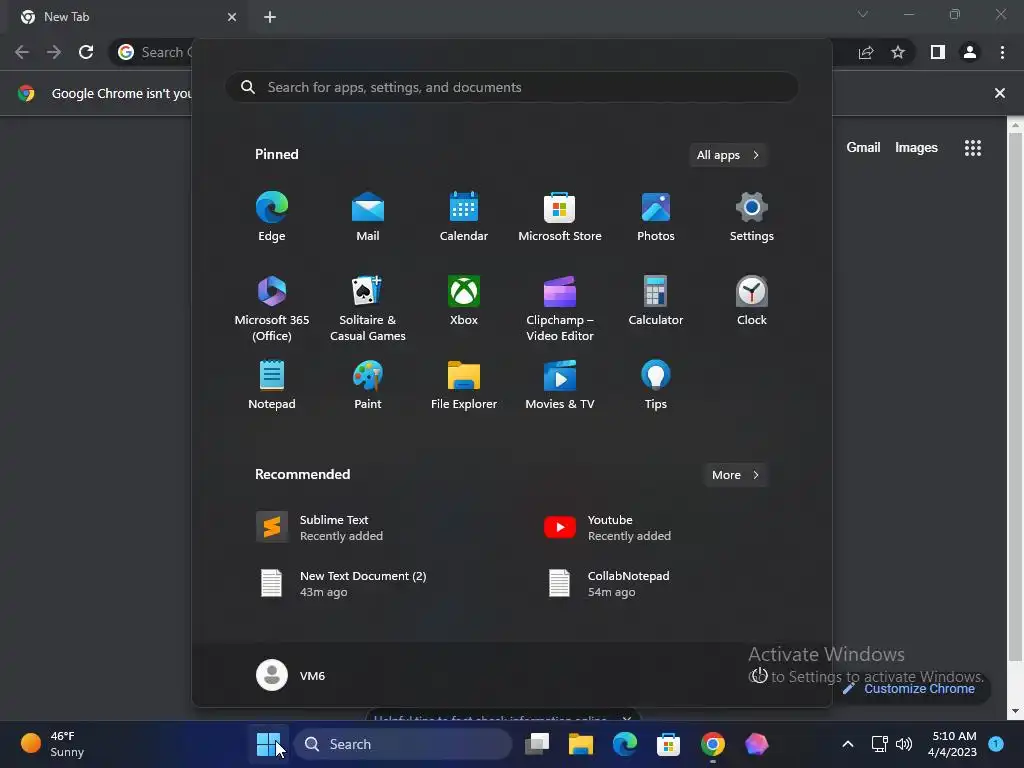Open File Explorer on the taskbar
Image resolution: width=1024 pixels, height=768 pixels.
pos(581,744)
